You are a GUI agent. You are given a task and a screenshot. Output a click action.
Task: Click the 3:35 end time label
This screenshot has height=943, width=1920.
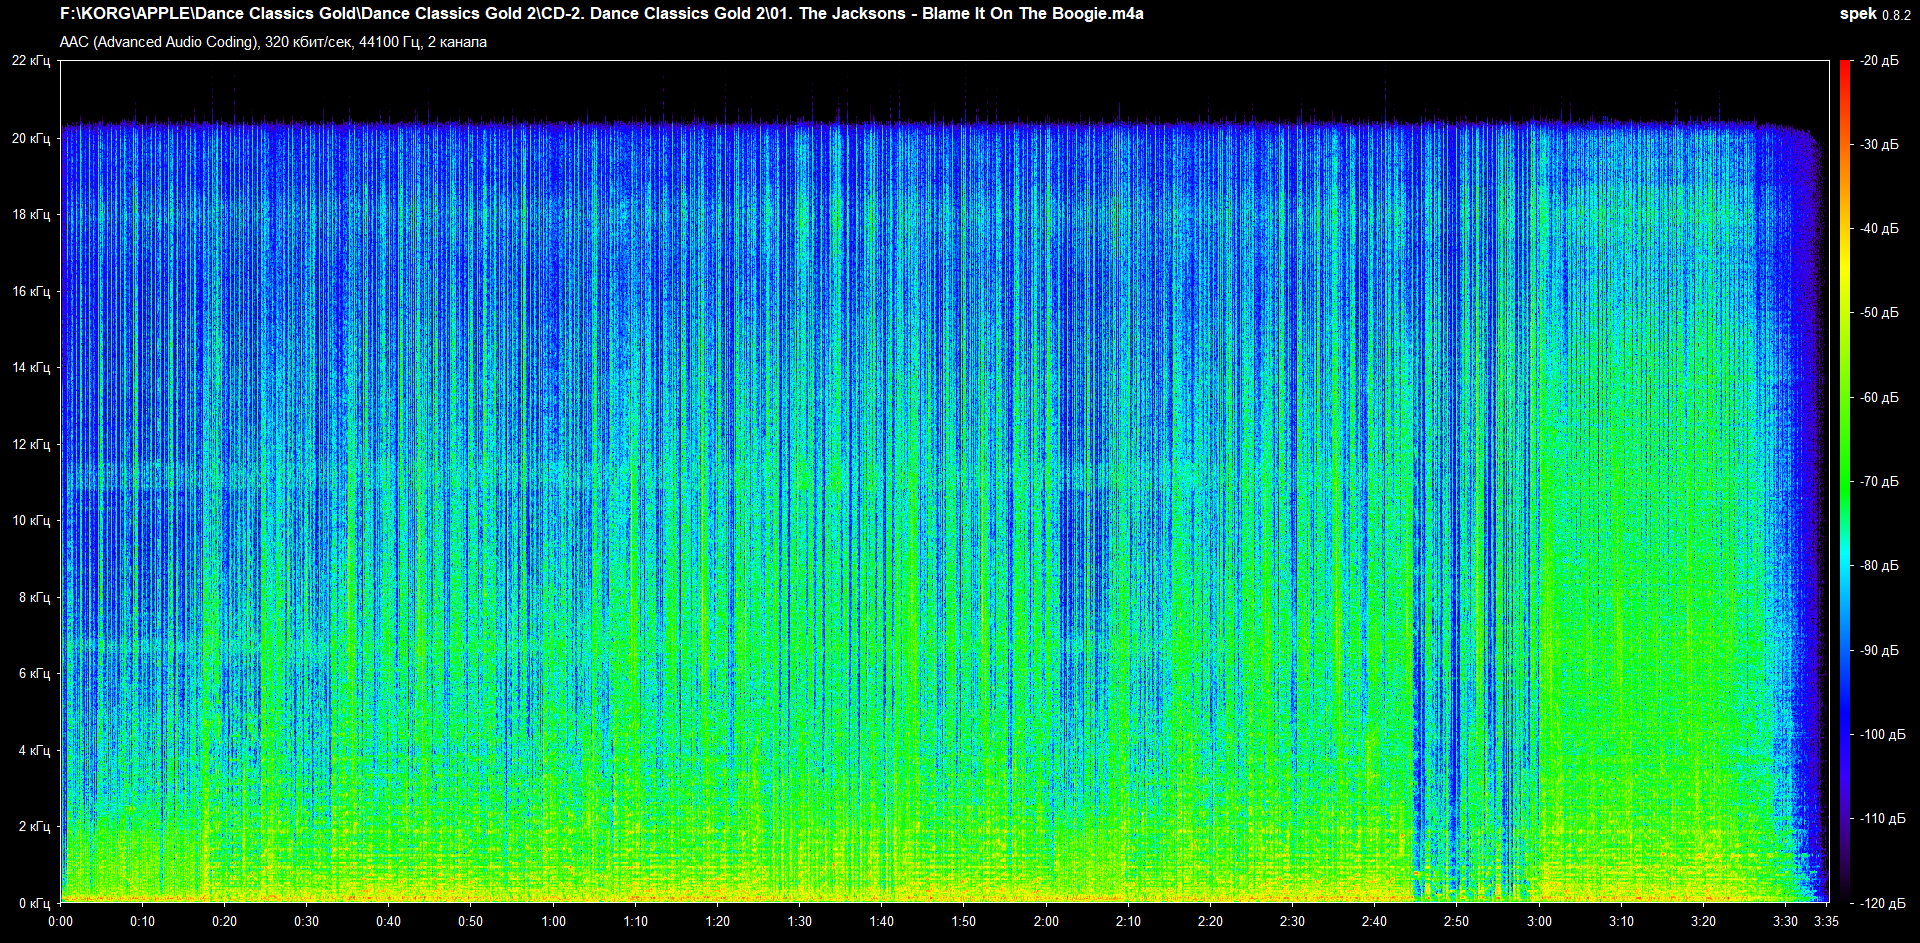[1826, 921]
